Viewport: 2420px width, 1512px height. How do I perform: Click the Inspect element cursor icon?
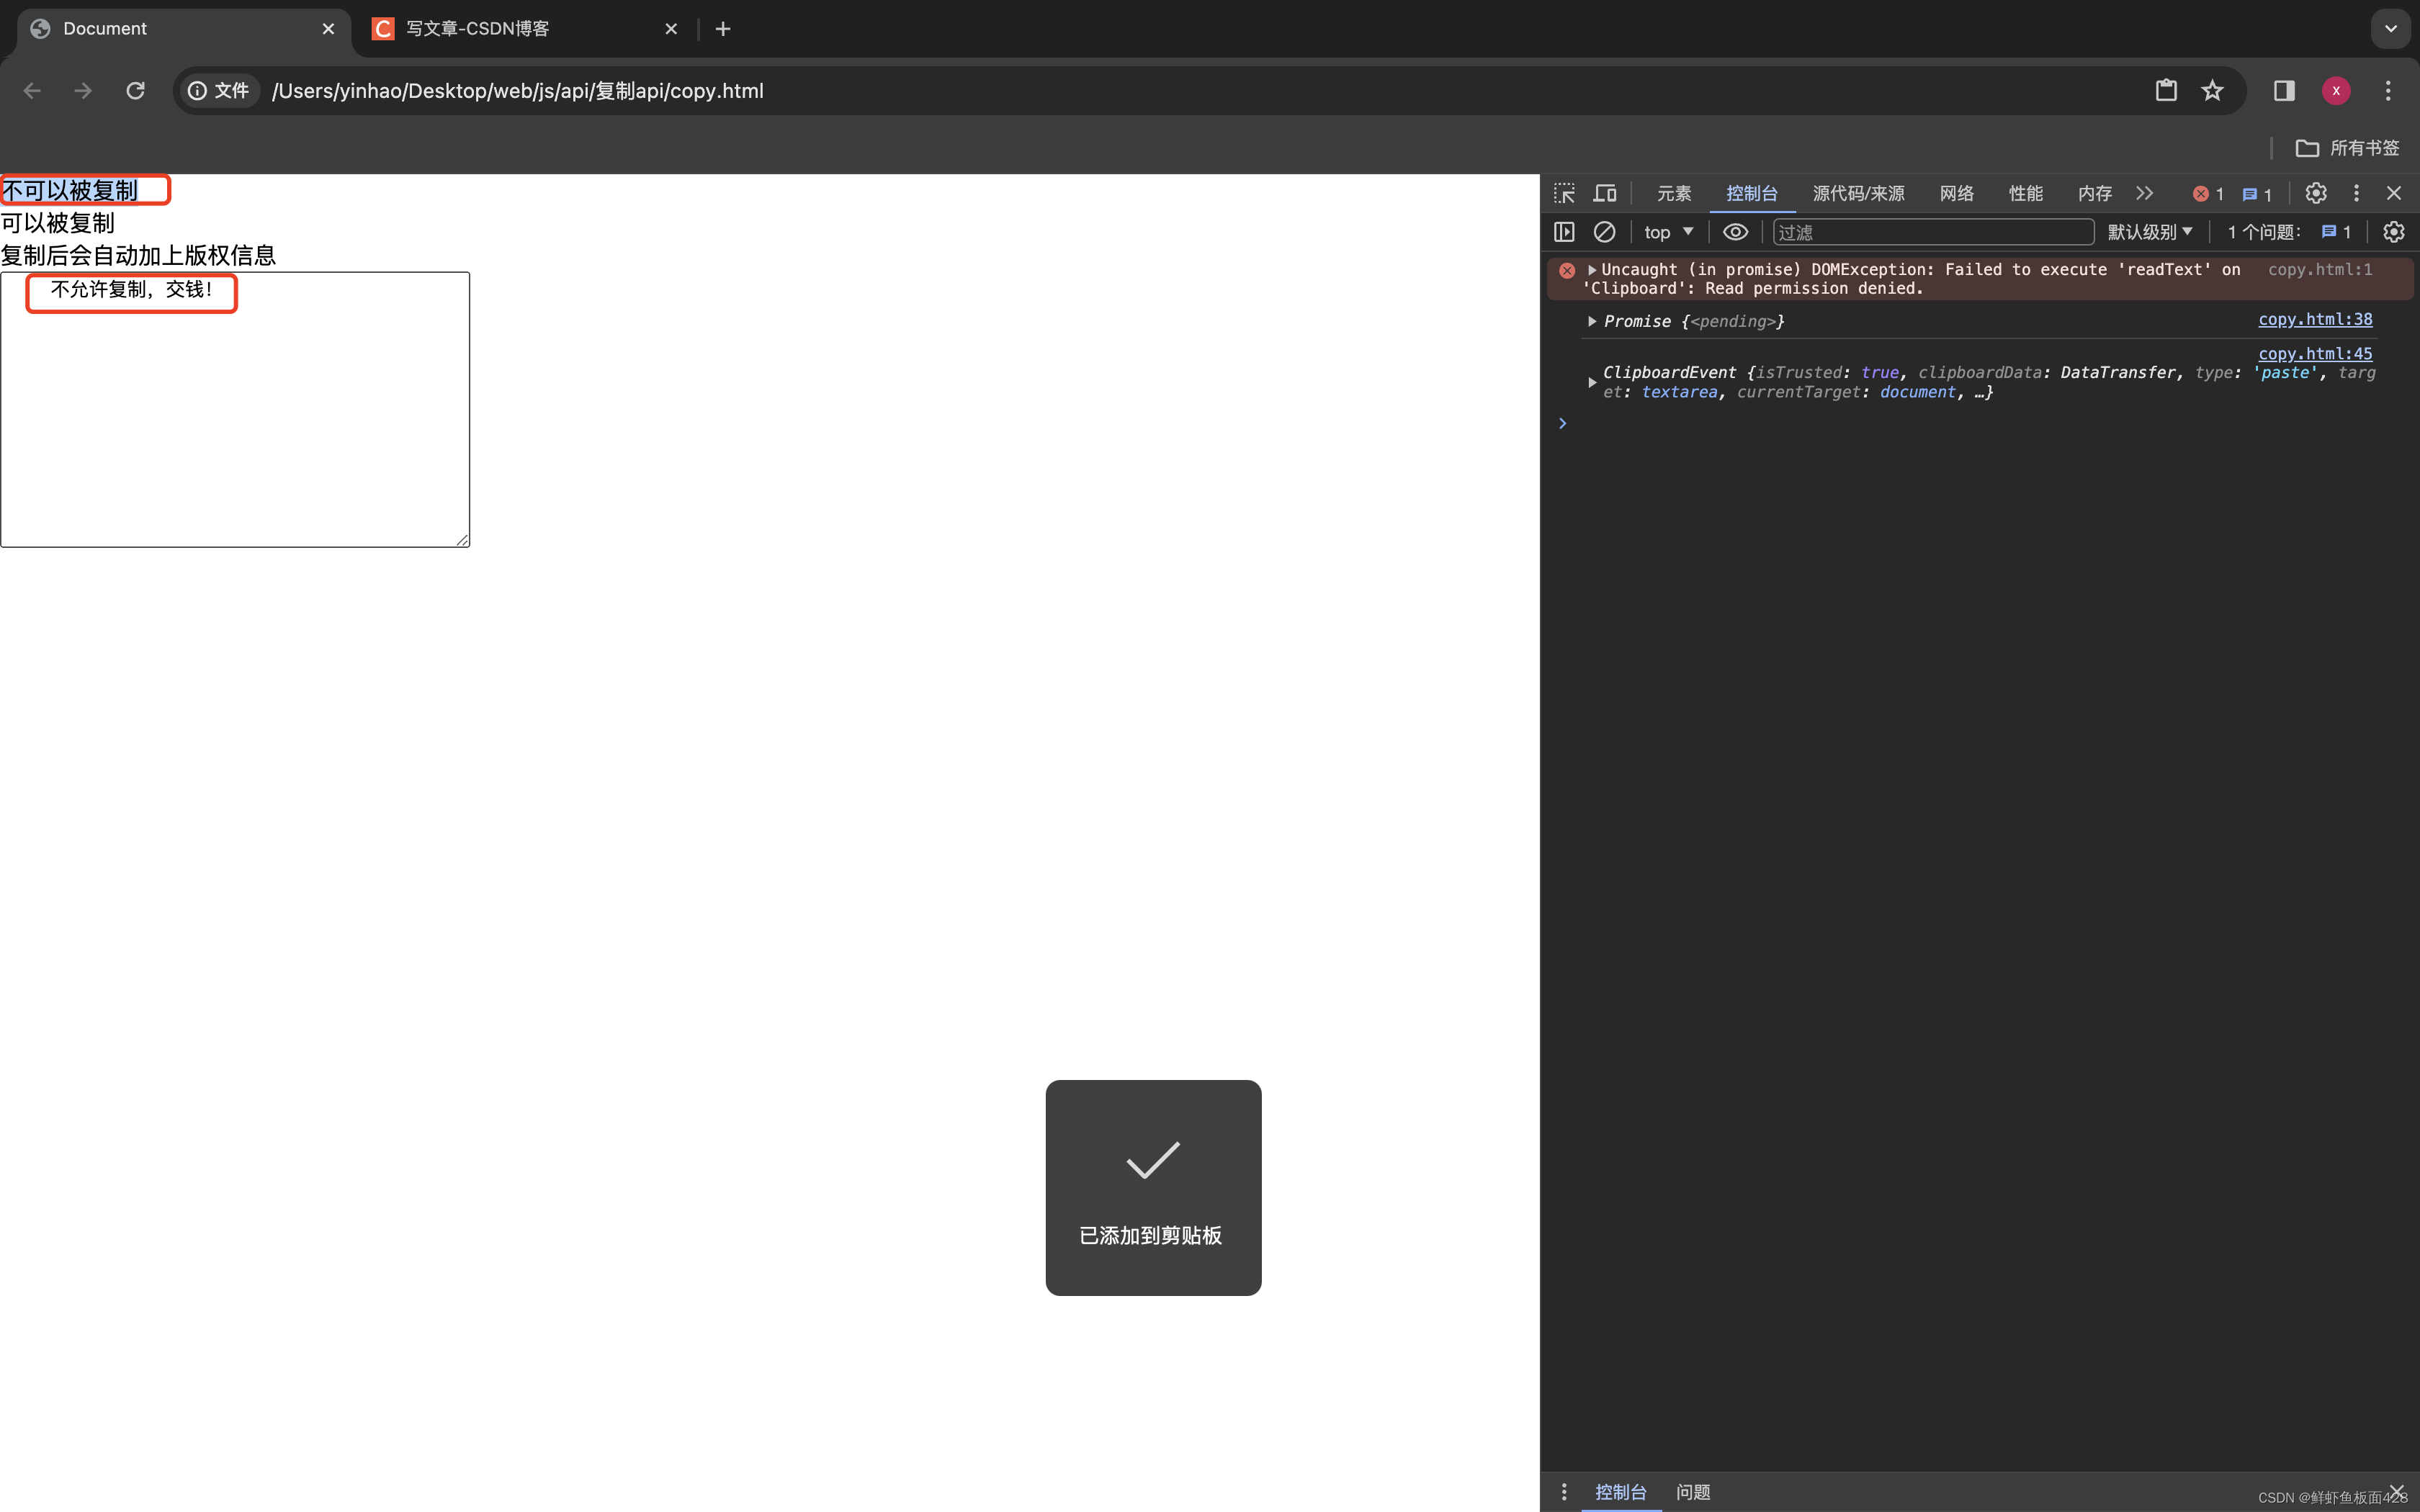coord(1563,194)
